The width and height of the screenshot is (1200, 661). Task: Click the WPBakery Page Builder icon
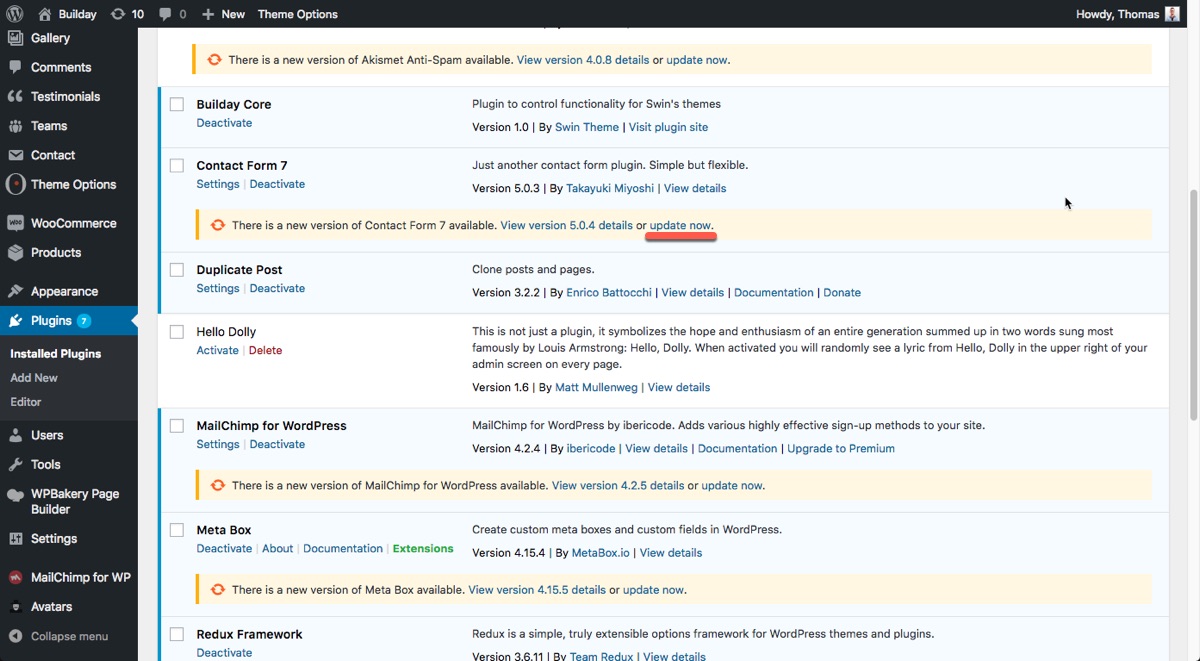tap(15, 494)
